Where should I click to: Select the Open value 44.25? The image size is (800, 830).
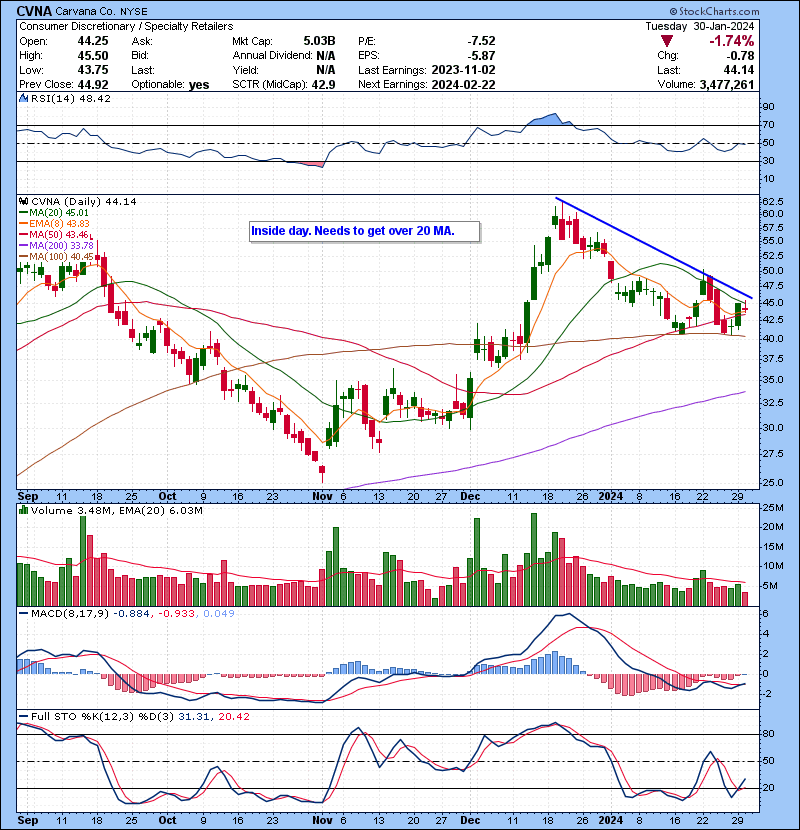pos(93,41)
